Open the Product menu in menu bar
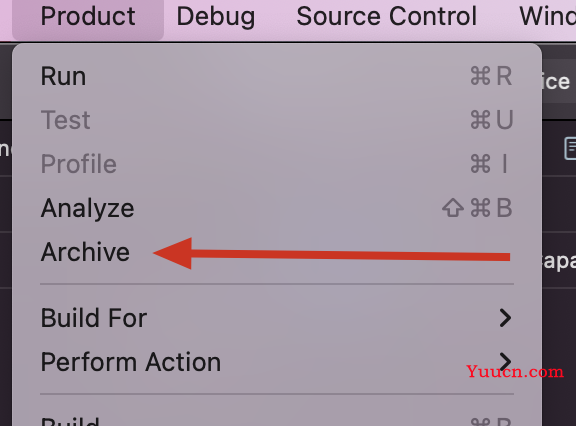The width and height of the screenshot is (576, 426). coord(88,17)
